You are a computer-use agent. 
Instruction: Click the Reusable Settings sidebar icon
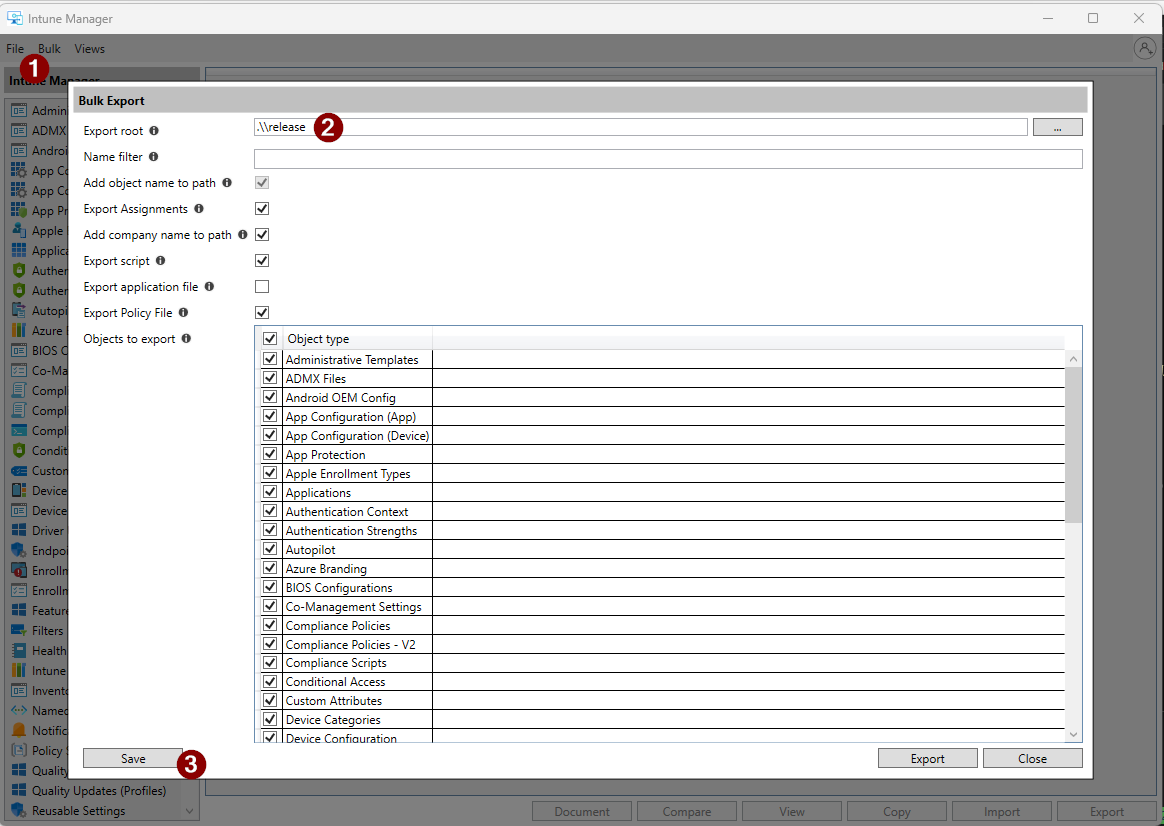click(x=19, y=810)
